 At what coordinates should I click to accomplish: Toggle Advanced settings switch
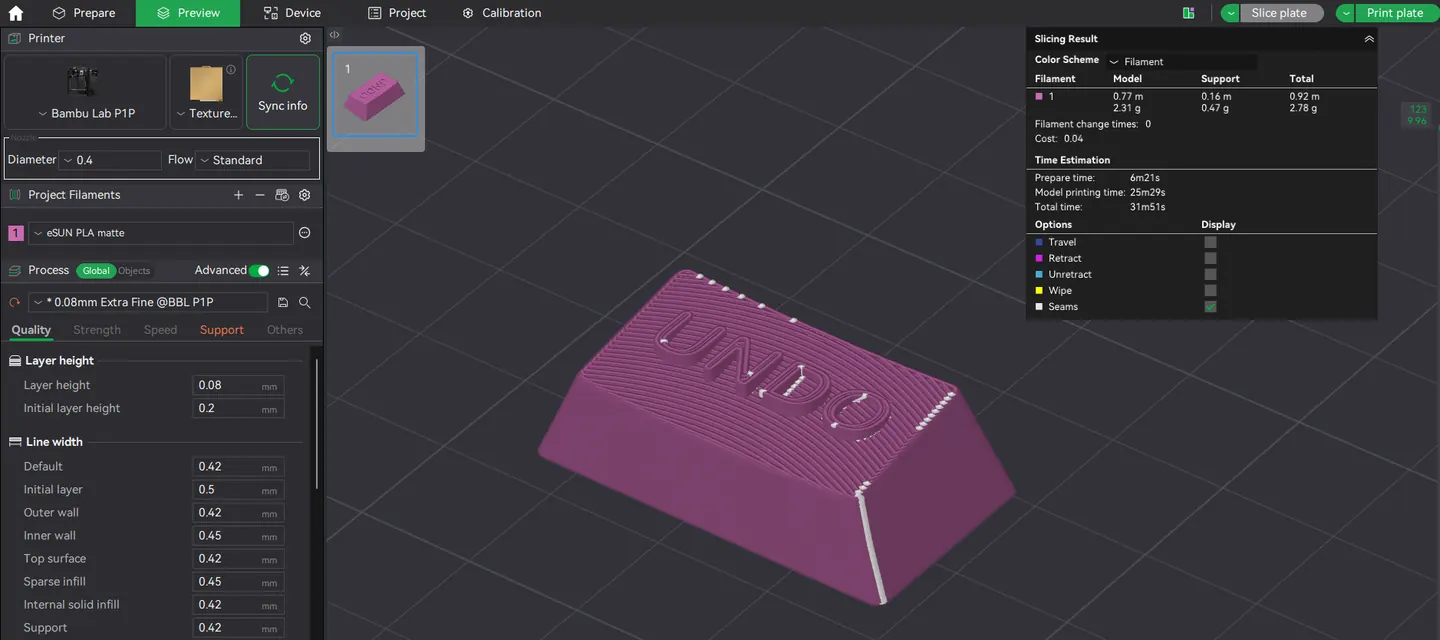point(260,271)
